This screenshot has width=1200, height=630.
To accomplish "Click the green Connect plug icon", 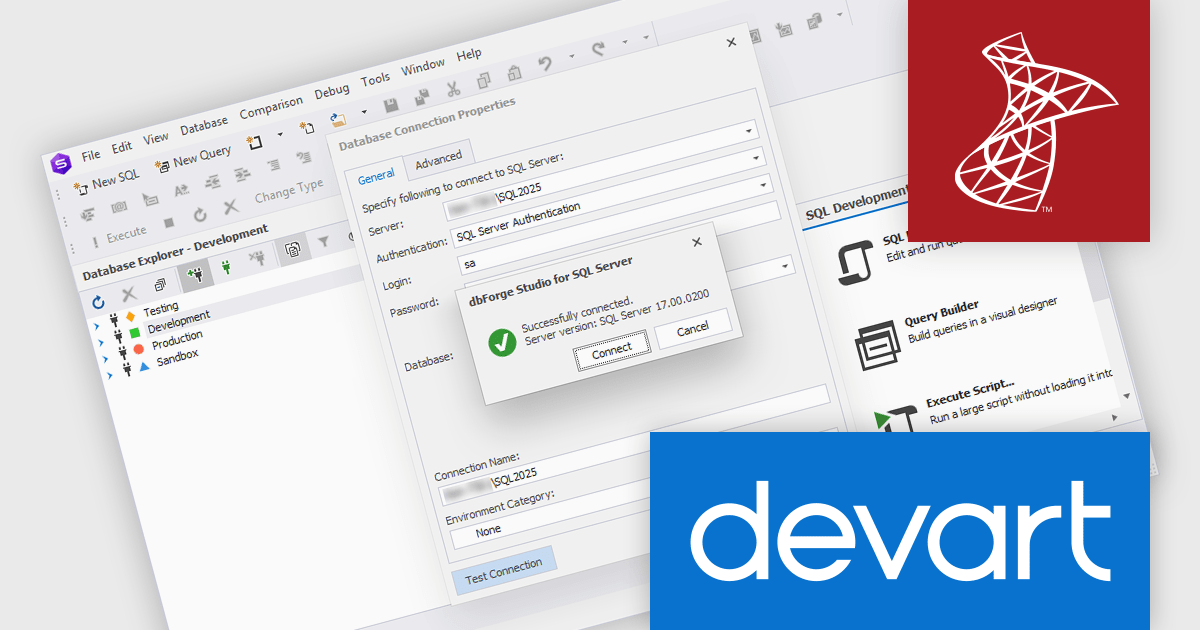I will click(x=226, y=267).
